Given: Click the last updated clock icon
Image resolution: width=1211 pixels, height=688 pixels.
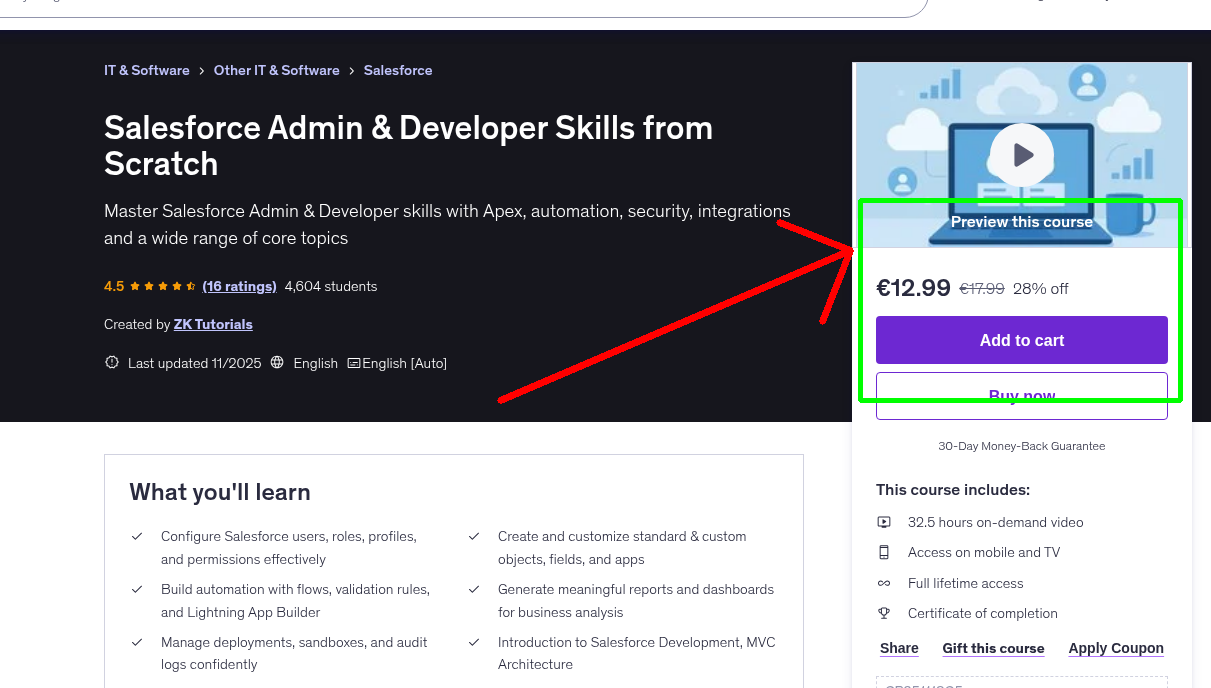Looking at the screenshot, I should coord(111,362).
